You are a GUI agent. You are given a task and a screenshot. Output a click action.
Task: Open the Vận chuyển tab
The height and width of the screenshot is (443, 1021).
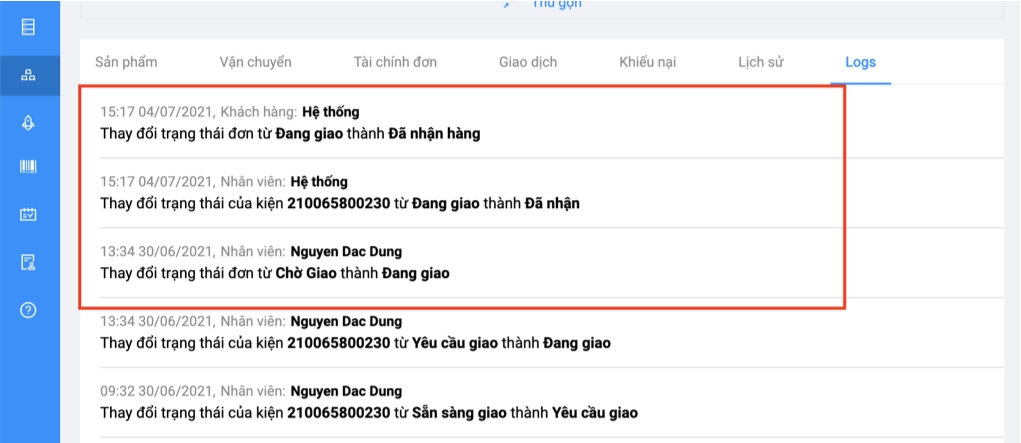[255, 62]
